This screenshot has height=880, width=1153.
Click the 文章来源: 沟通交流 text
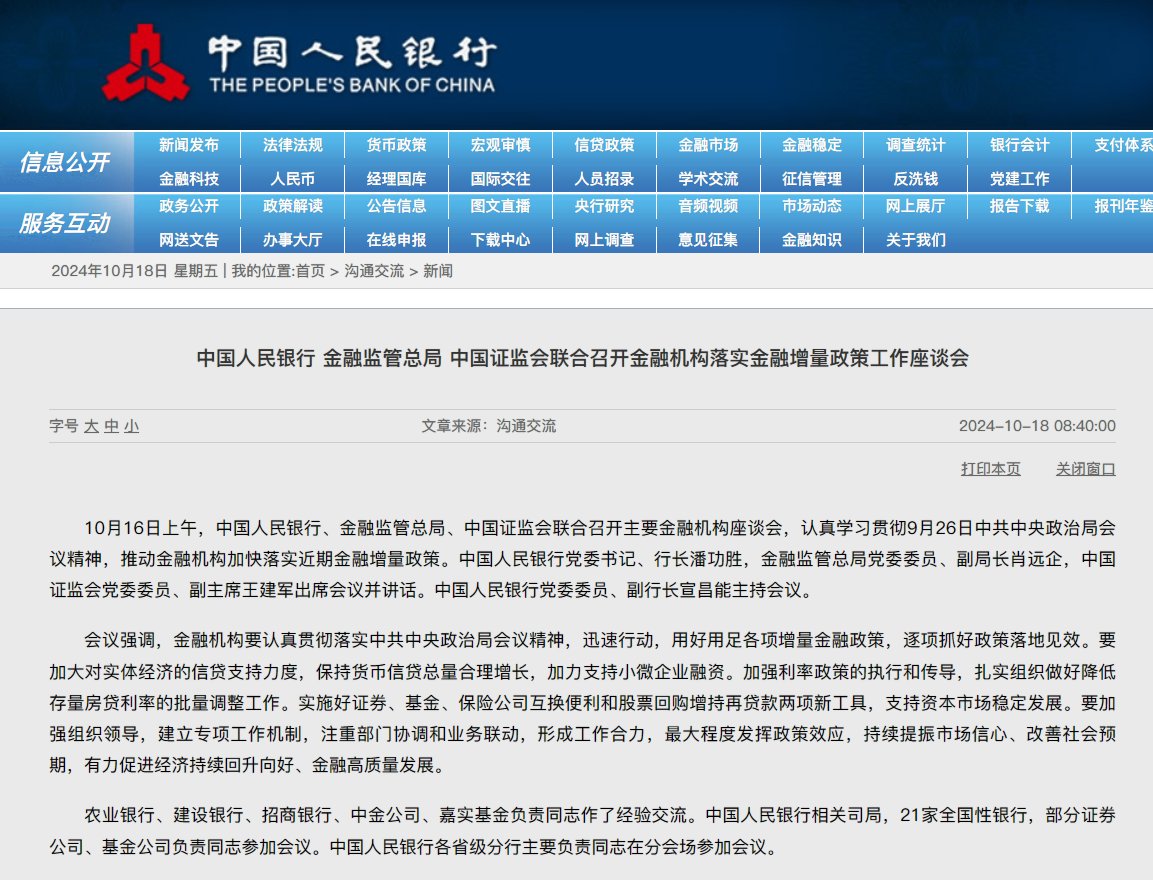coord(488,426)
